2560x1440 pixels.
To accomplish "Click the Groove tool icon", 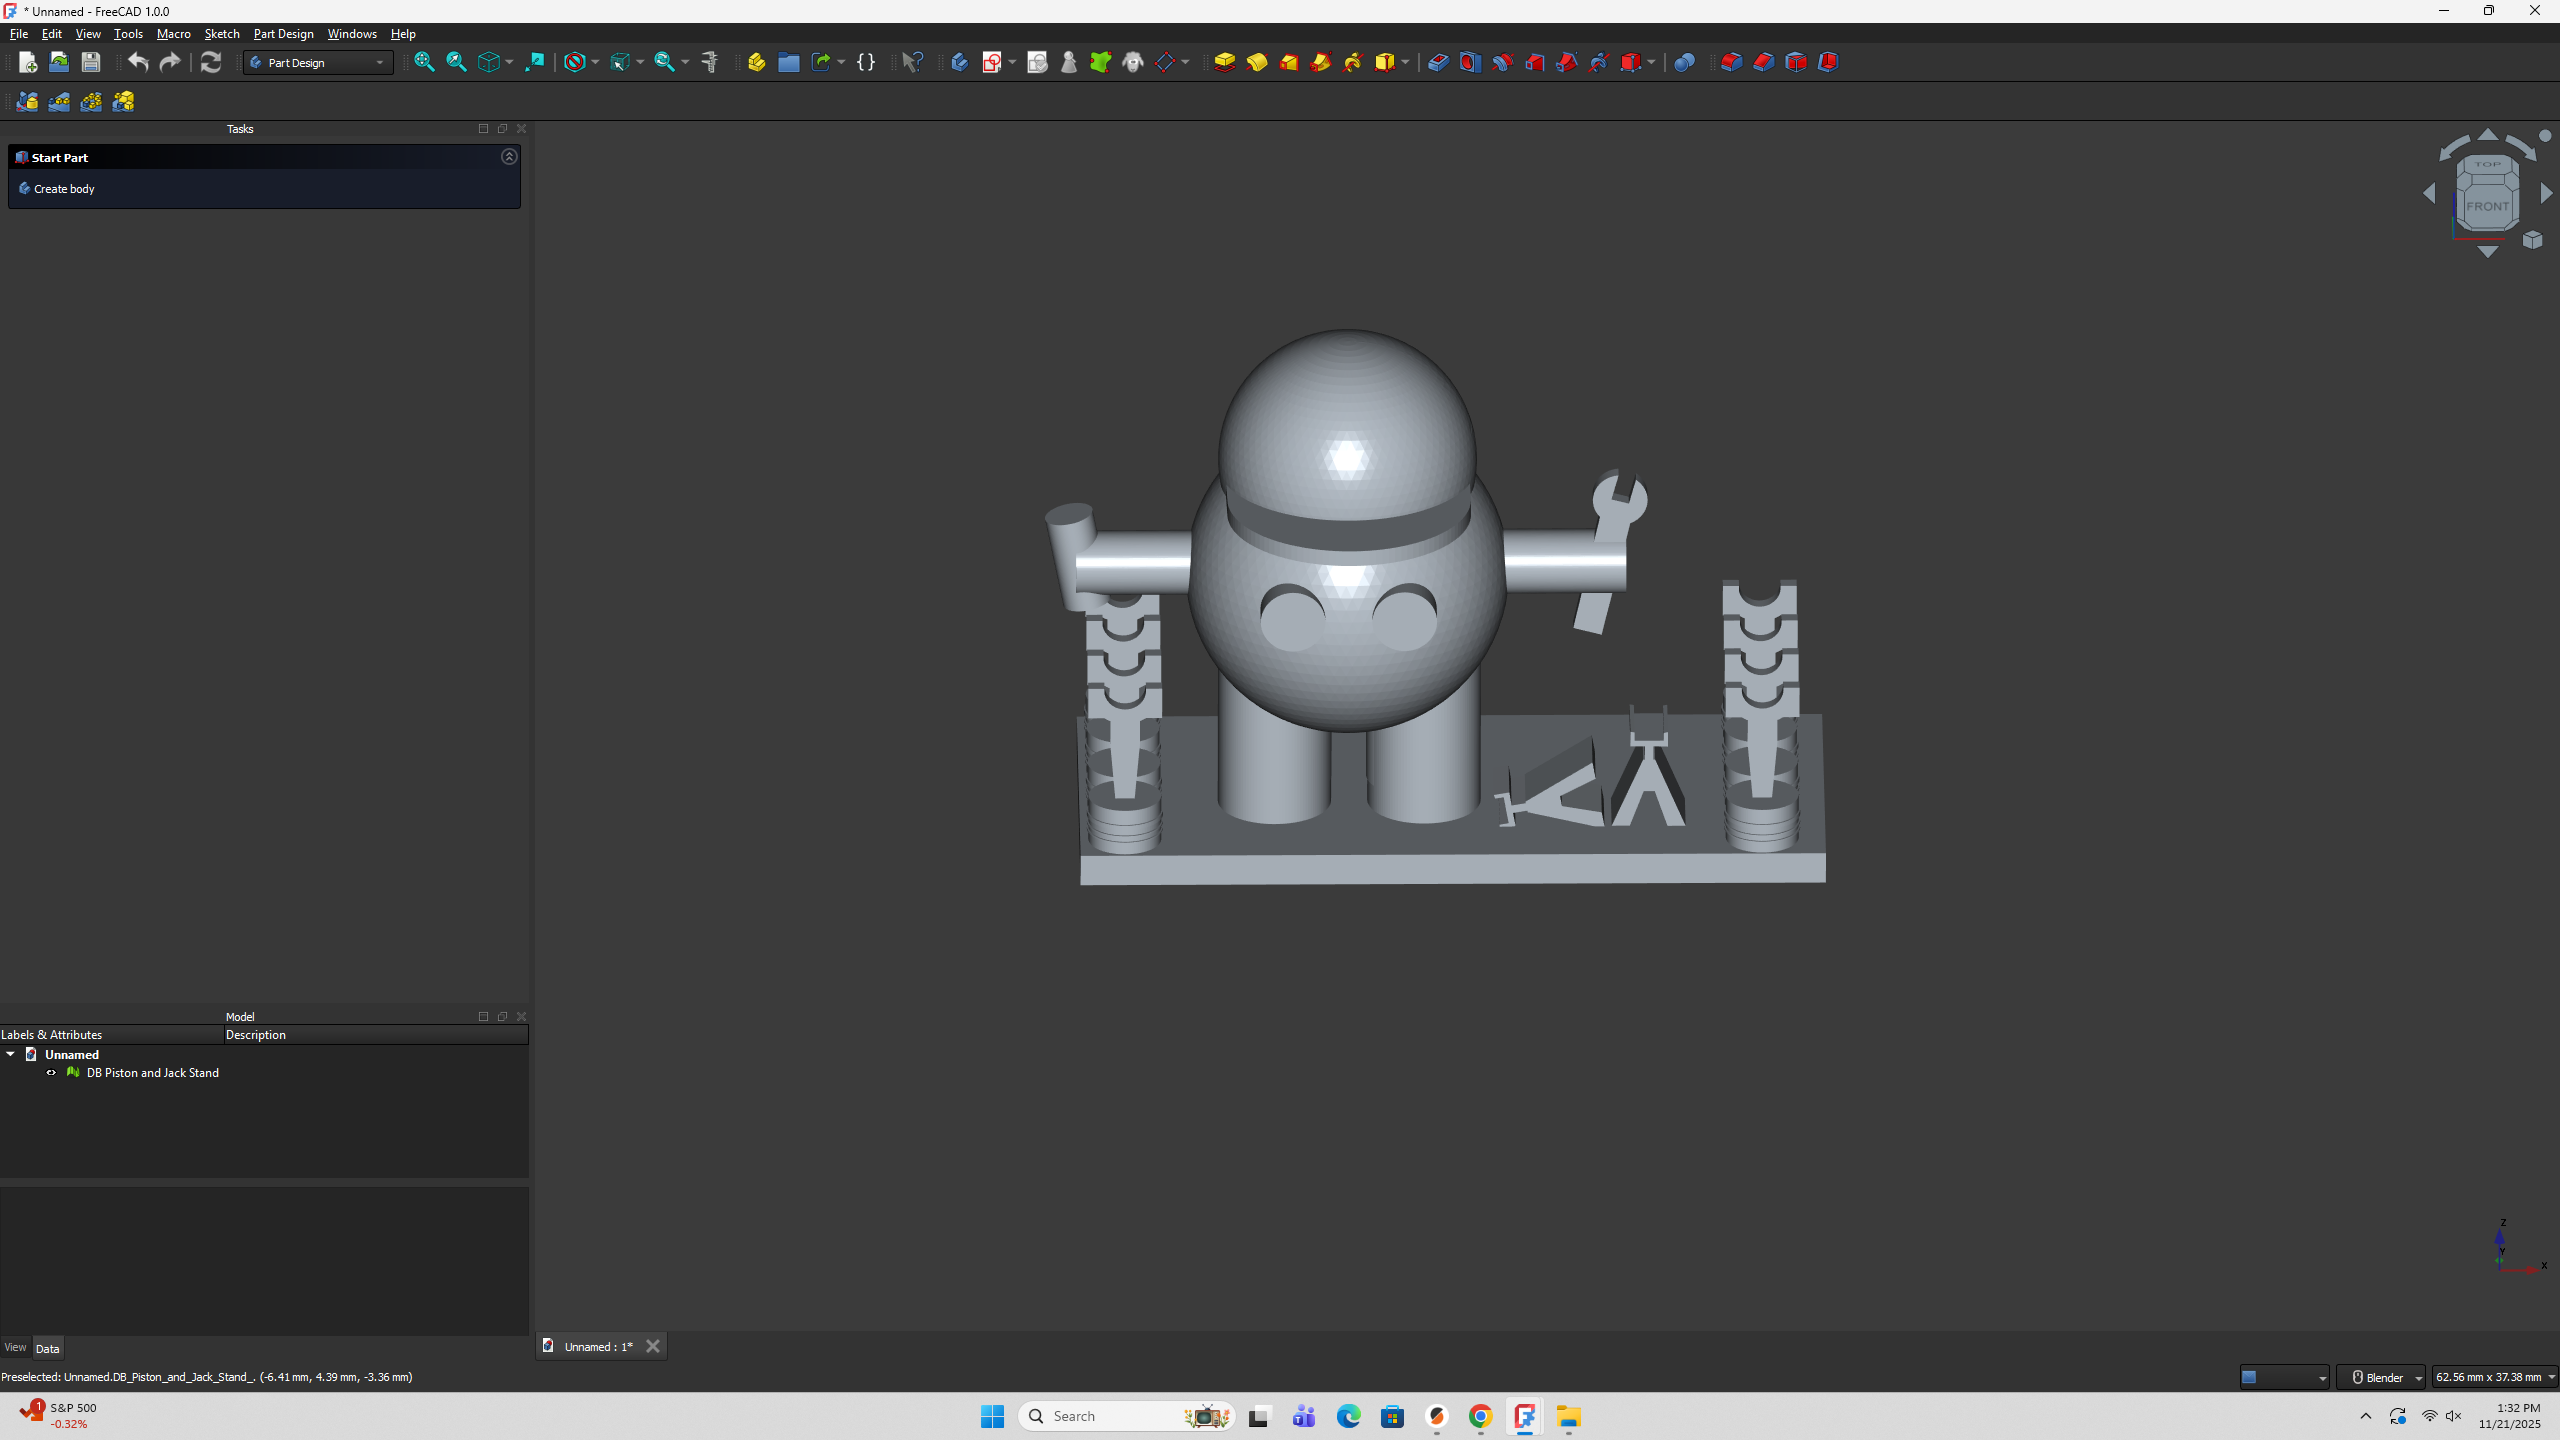I will pos(1502,62).
